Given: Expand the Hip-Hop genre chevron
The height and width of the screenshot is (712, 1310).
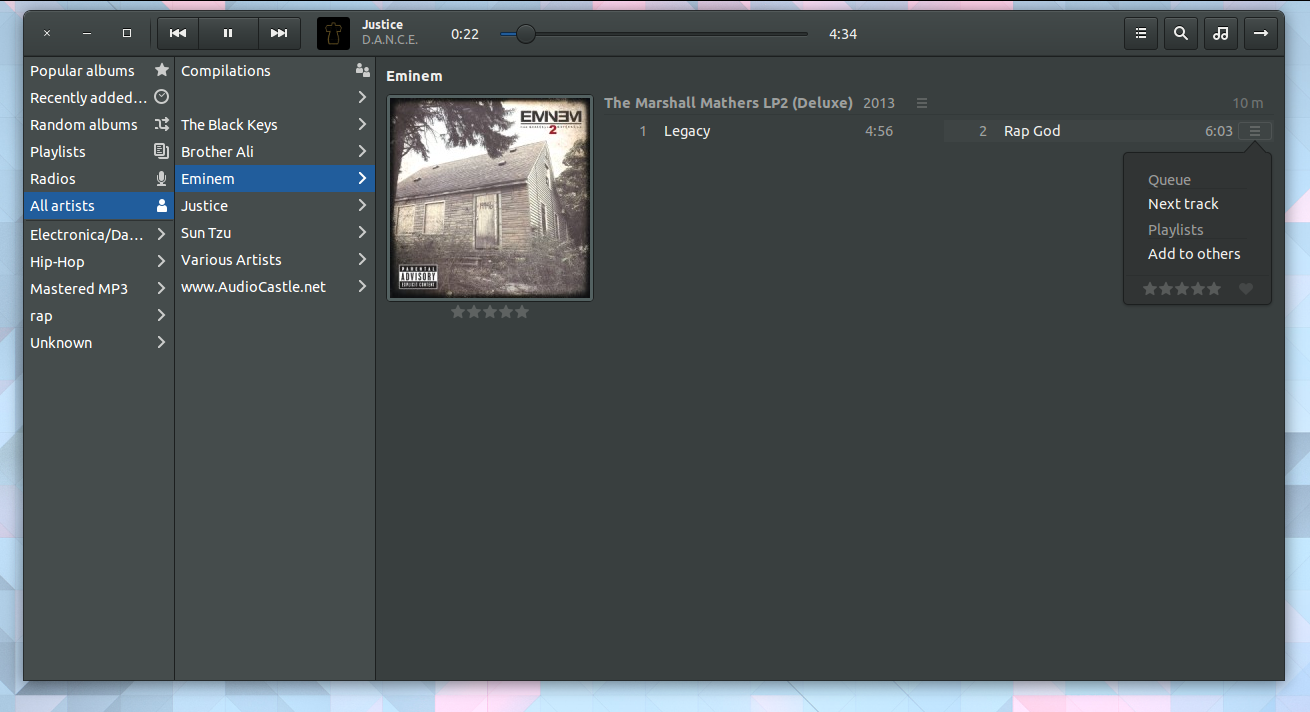Looking at the screenshot, I should pos(162,261).
